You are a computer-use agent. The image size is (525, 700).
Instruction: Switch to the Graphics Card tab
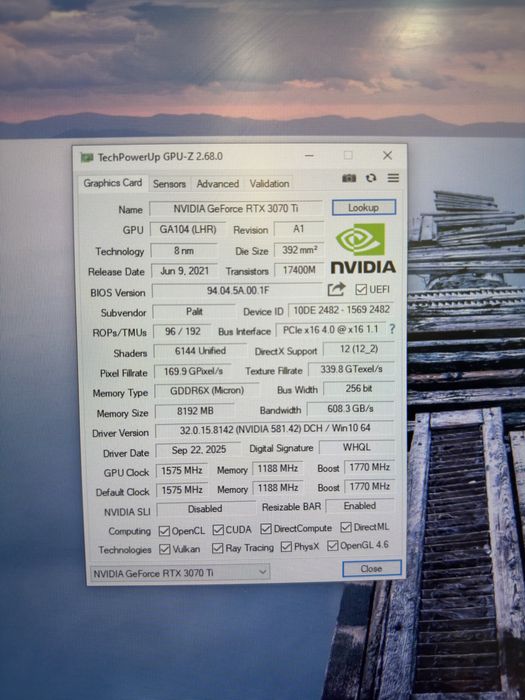pos(113,183)
